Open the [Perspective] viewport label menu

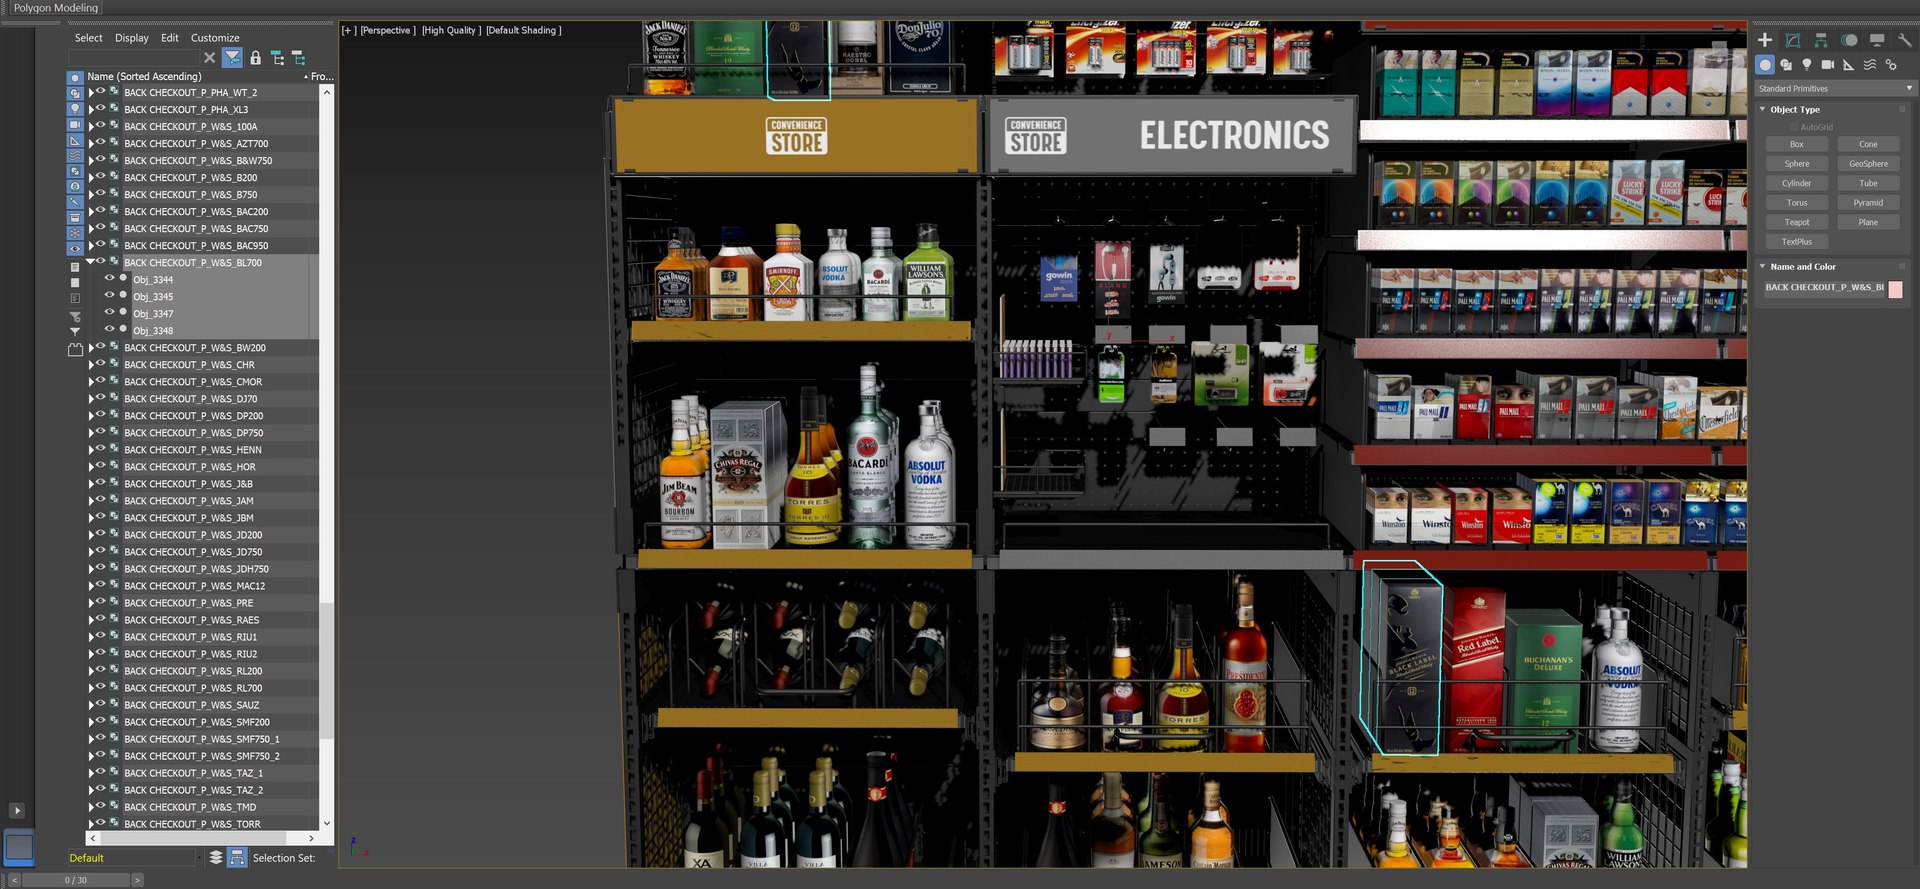(388, 30)
